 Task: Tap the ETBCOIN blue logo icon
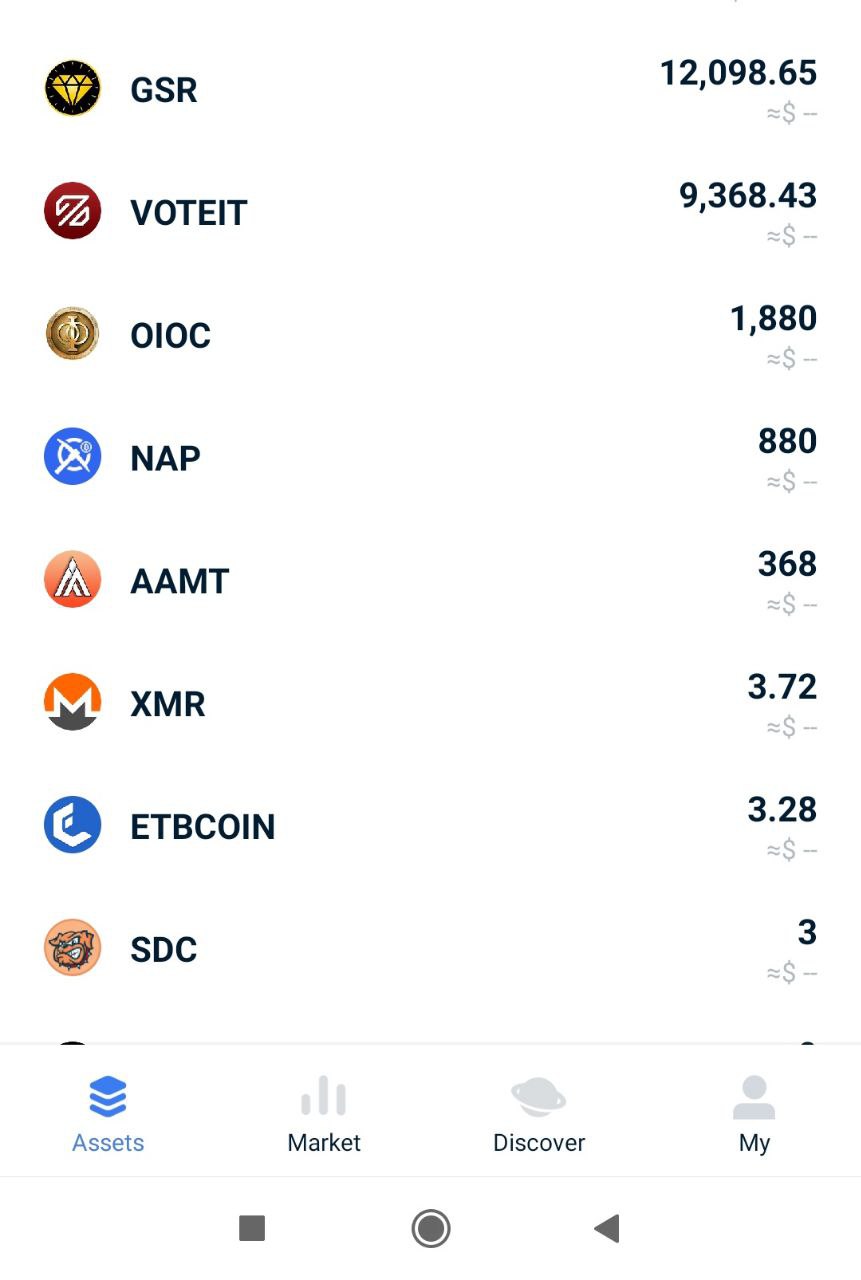(73, 825)
